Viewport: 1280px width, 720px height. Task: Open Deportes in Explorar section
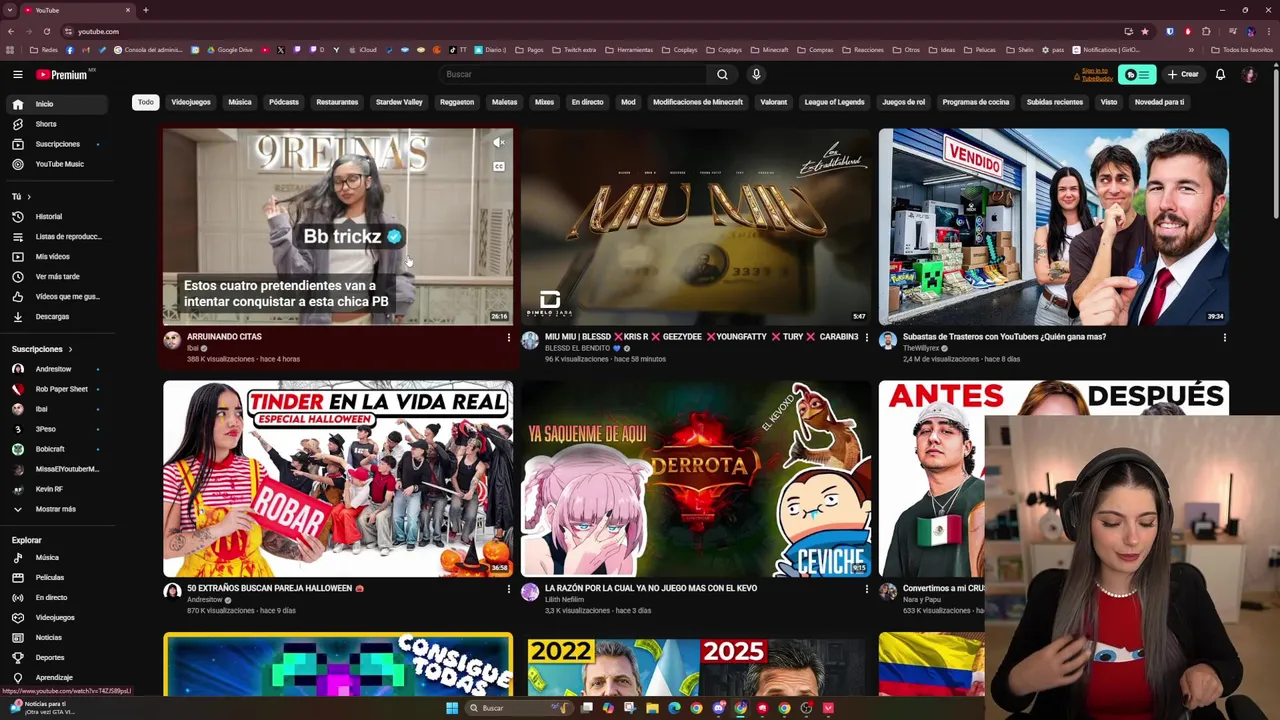56,657
